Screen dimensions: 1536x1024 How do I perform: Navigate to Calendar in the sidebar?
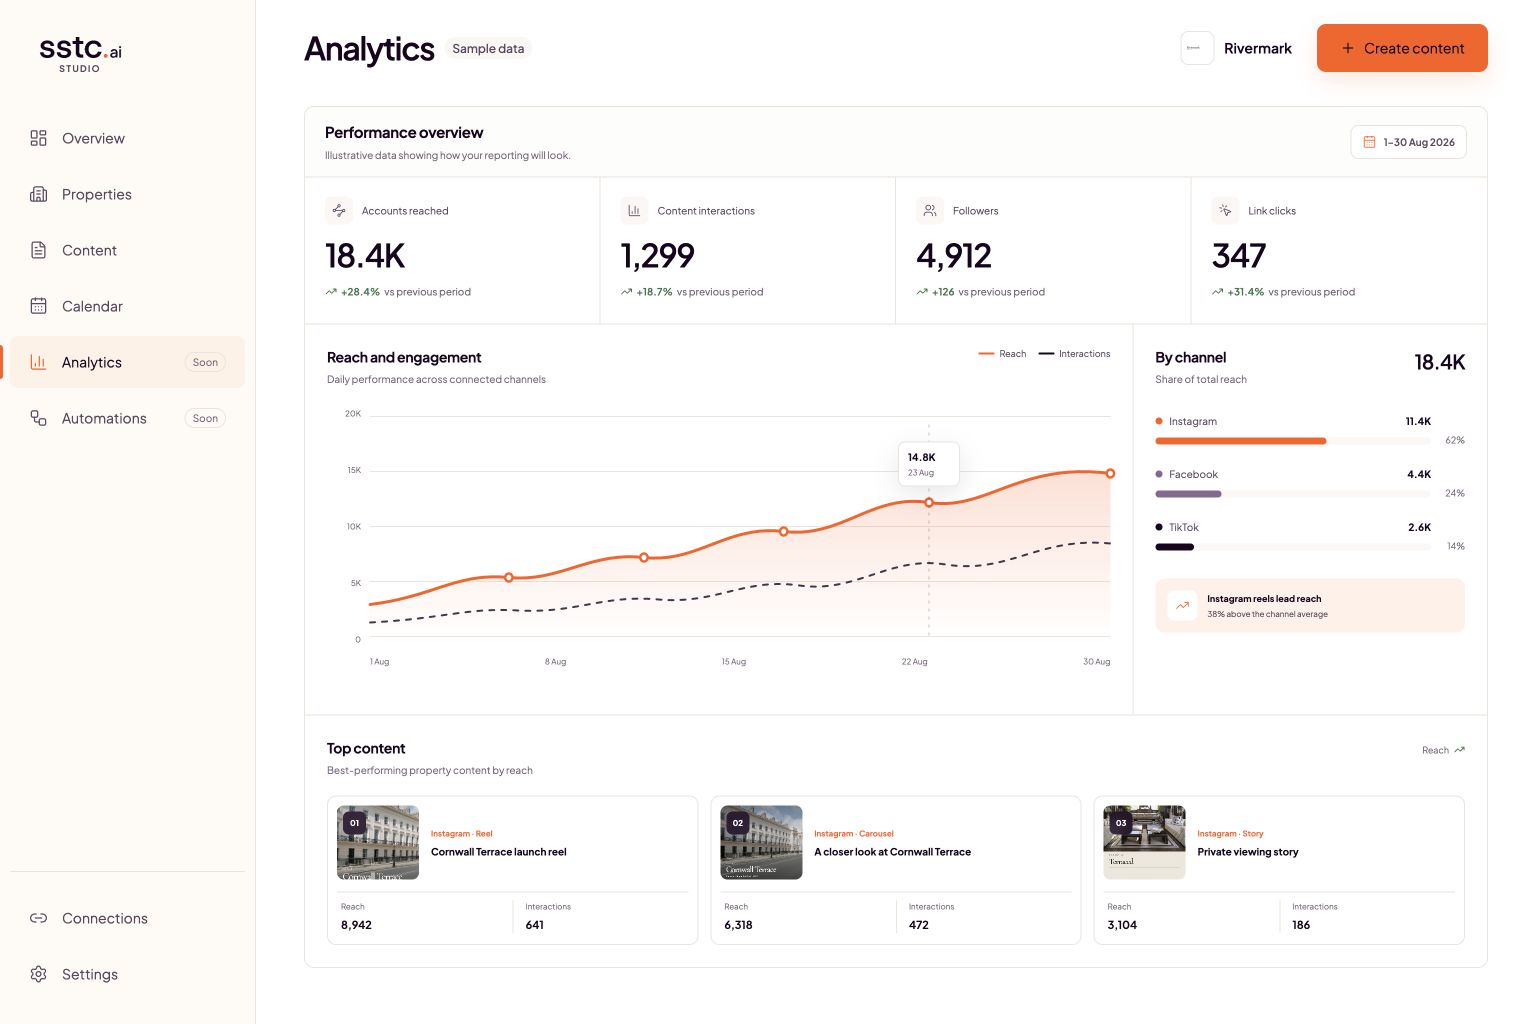[x=127, y=306]
